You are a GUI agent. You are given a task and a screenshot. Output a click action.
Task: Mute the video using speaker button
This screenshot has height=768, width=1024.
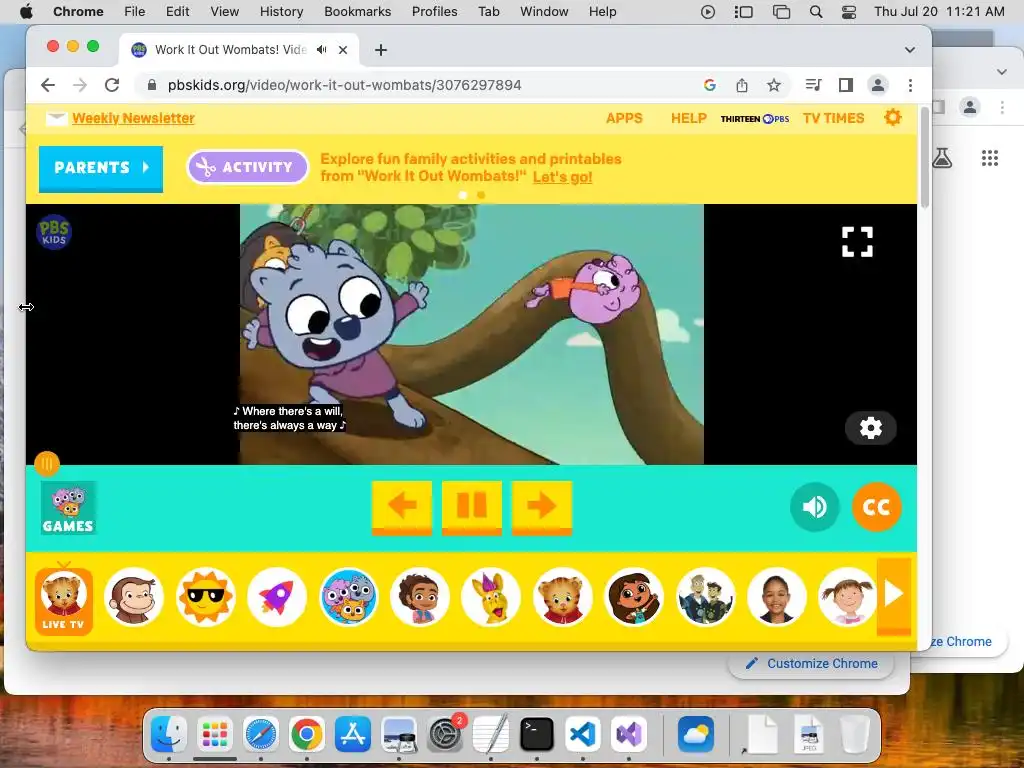(814, 507)
